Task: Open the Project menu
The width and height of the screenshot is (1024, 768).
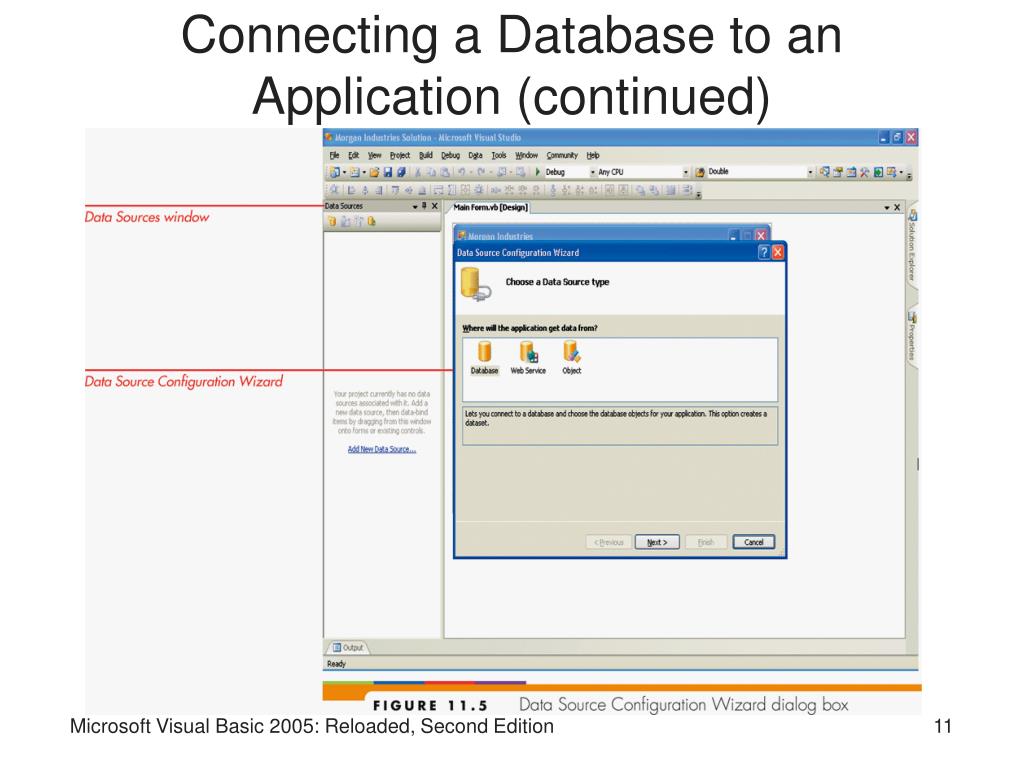Action: [x=400, y=155]
